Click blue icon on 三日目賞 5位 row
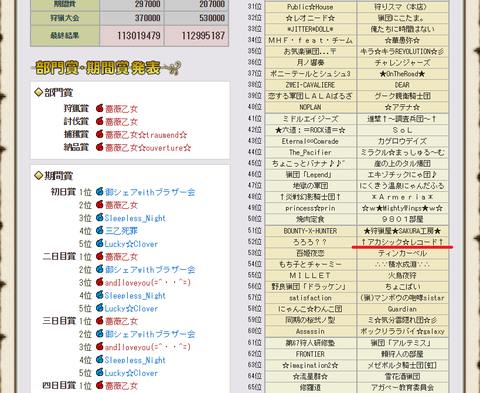The image size is (480, 393). tap(99, 372)
